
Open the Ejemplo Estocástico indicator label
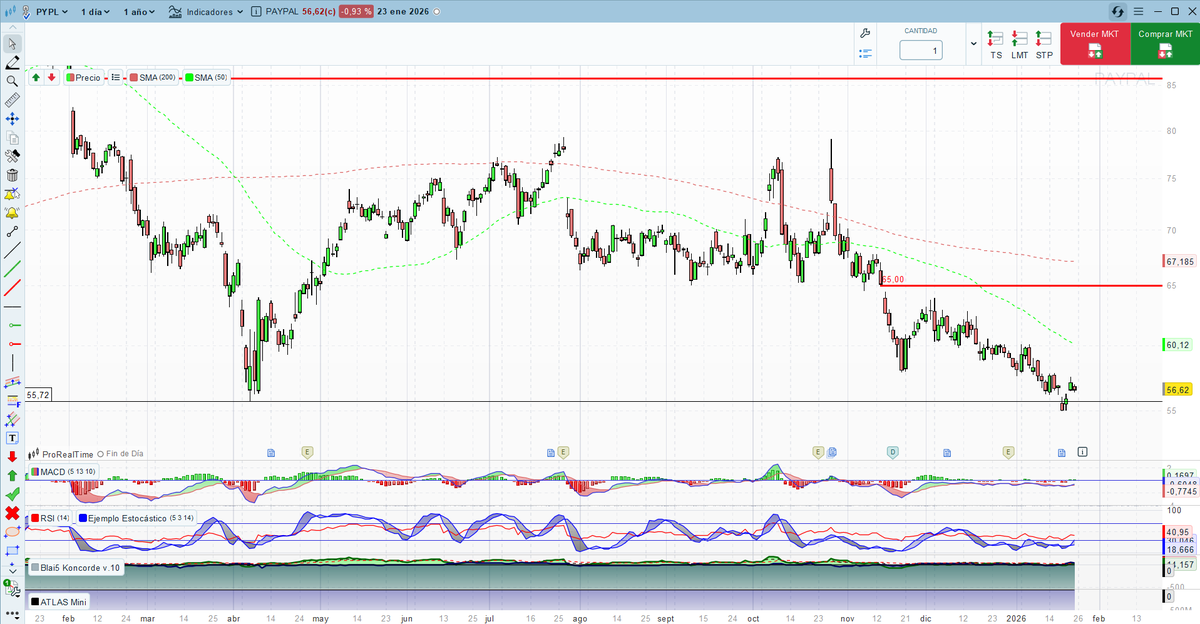[x=136, y=518]
